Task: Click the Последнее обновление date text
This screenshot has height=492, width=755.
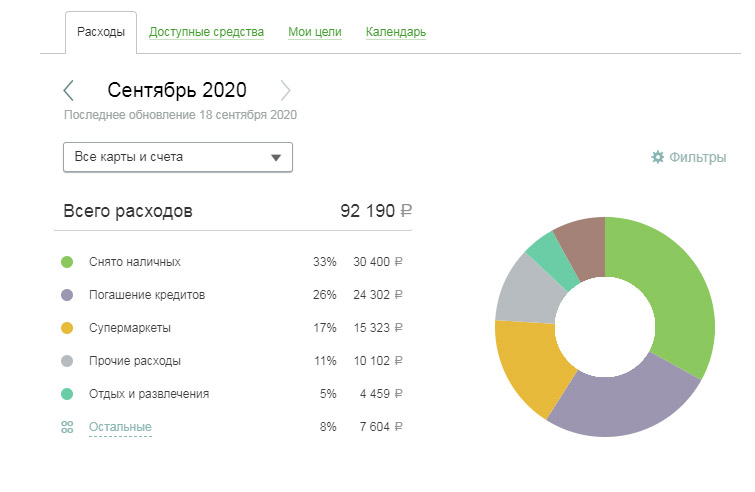Action: [x=181, y=115]
